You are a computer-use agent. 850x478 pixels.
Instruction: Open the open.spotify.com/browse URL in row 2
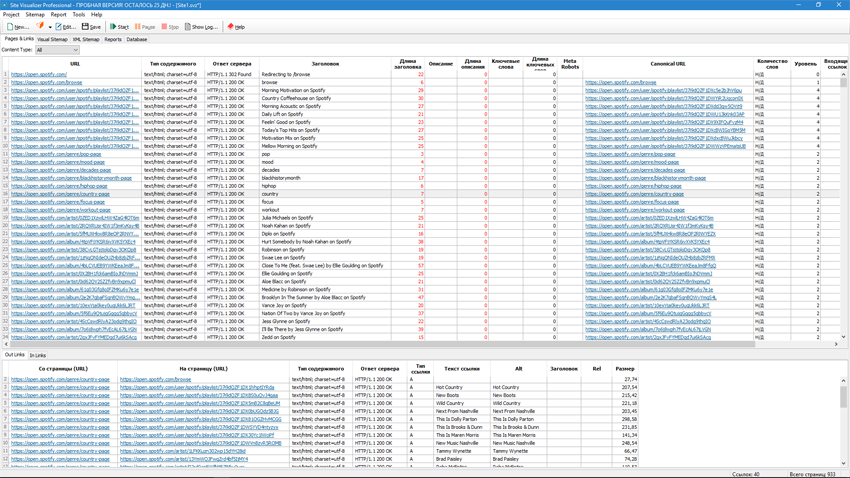tap(47, 82)
